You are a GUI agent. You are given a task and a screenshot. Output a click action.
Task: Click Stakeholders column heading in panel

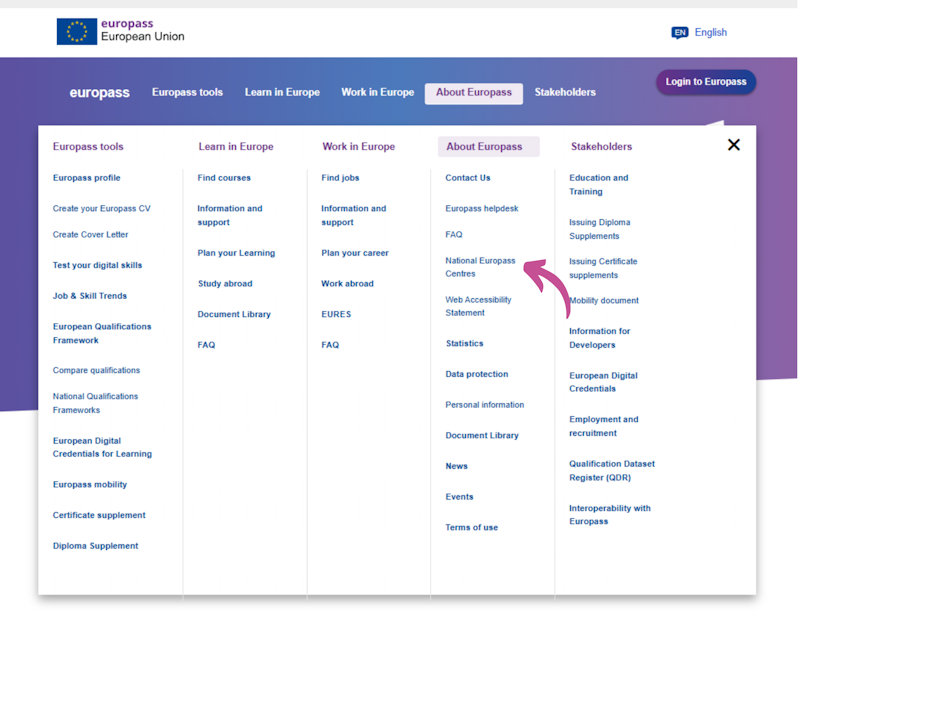click(601, 147)
